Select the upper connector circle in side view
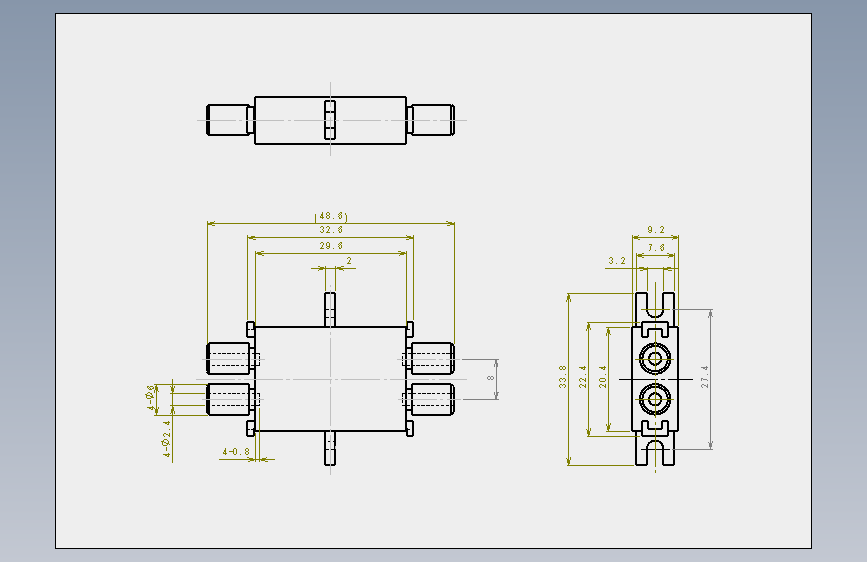The width and height of the screenshot is (867, 562). click(655, 358)
